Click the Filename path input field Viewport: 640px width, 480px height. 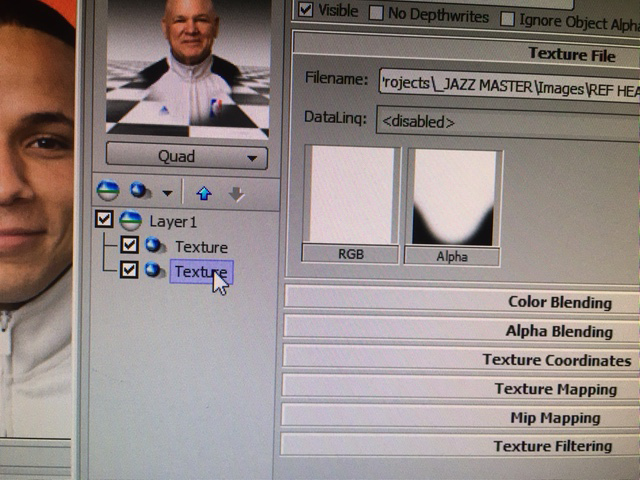coord(509,87)
